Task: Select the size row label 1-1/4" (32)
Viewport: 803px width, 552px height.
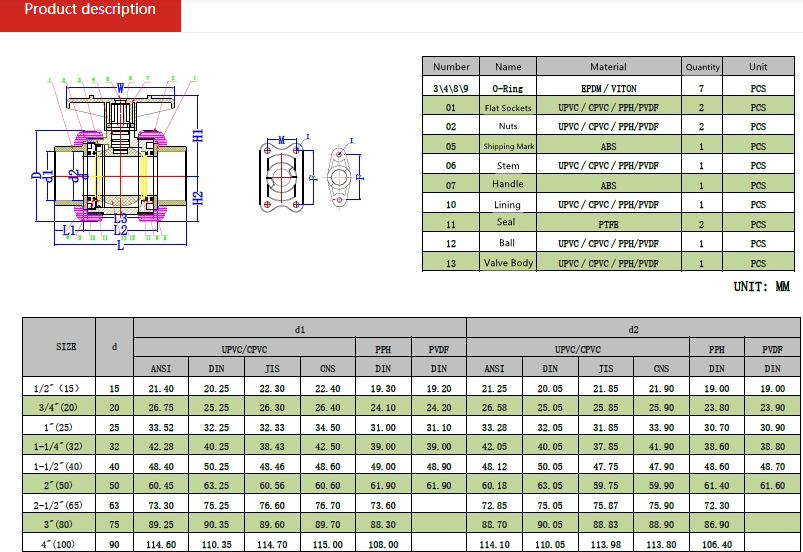Action: click(x=59, y=447)
